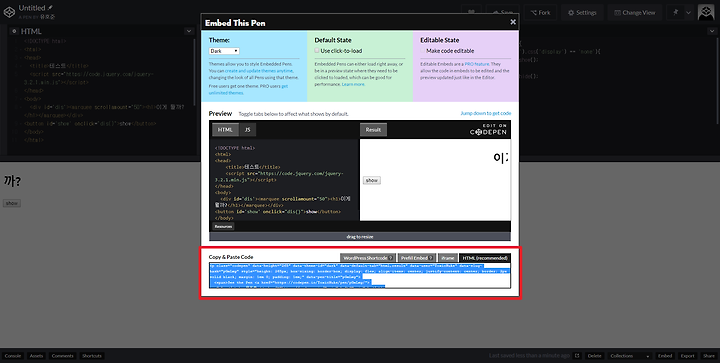Close the Embed This Pen dialog
Image resolution: width=720 pixels, height=363 pixels.
513,22
